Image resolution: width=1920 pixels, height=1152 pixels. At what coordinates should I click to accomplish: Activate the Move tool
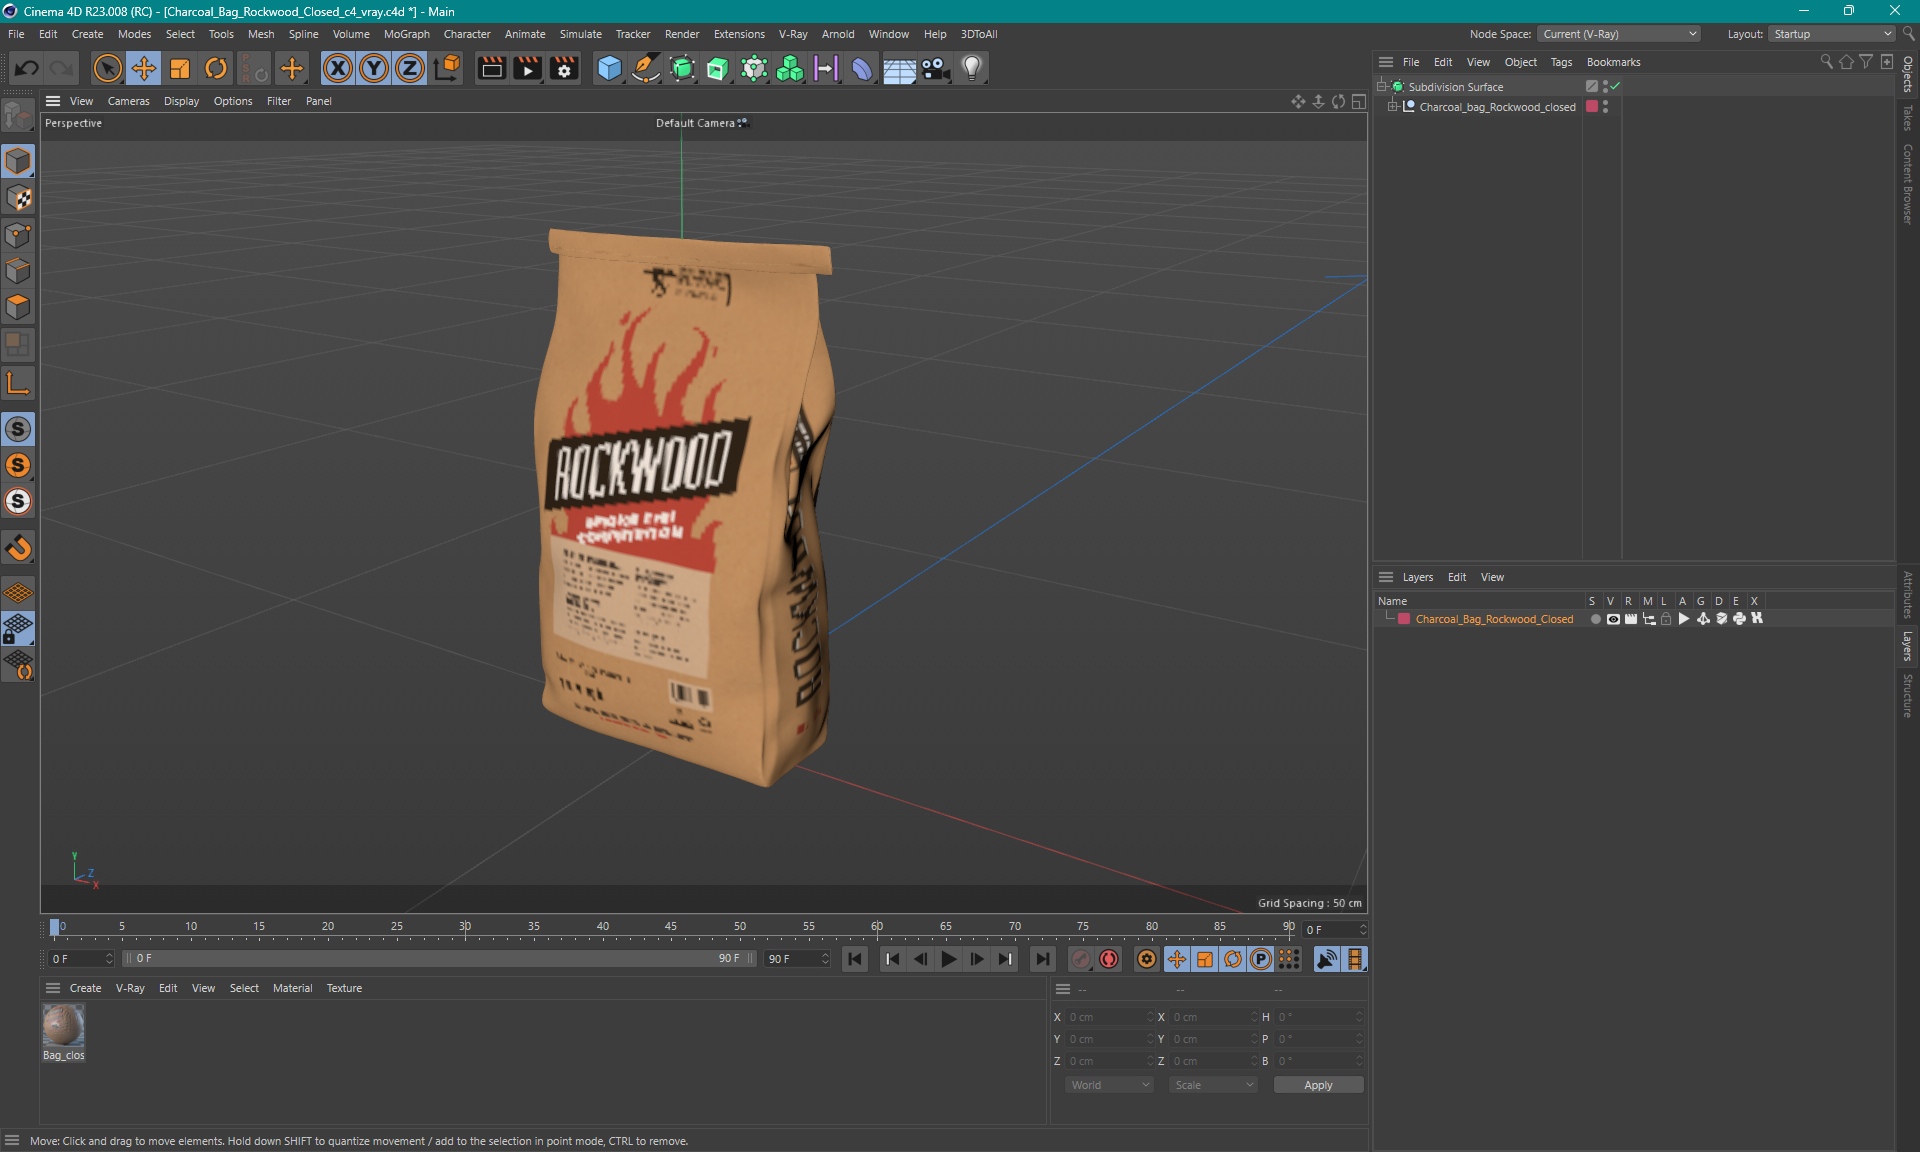click(144, 68)
